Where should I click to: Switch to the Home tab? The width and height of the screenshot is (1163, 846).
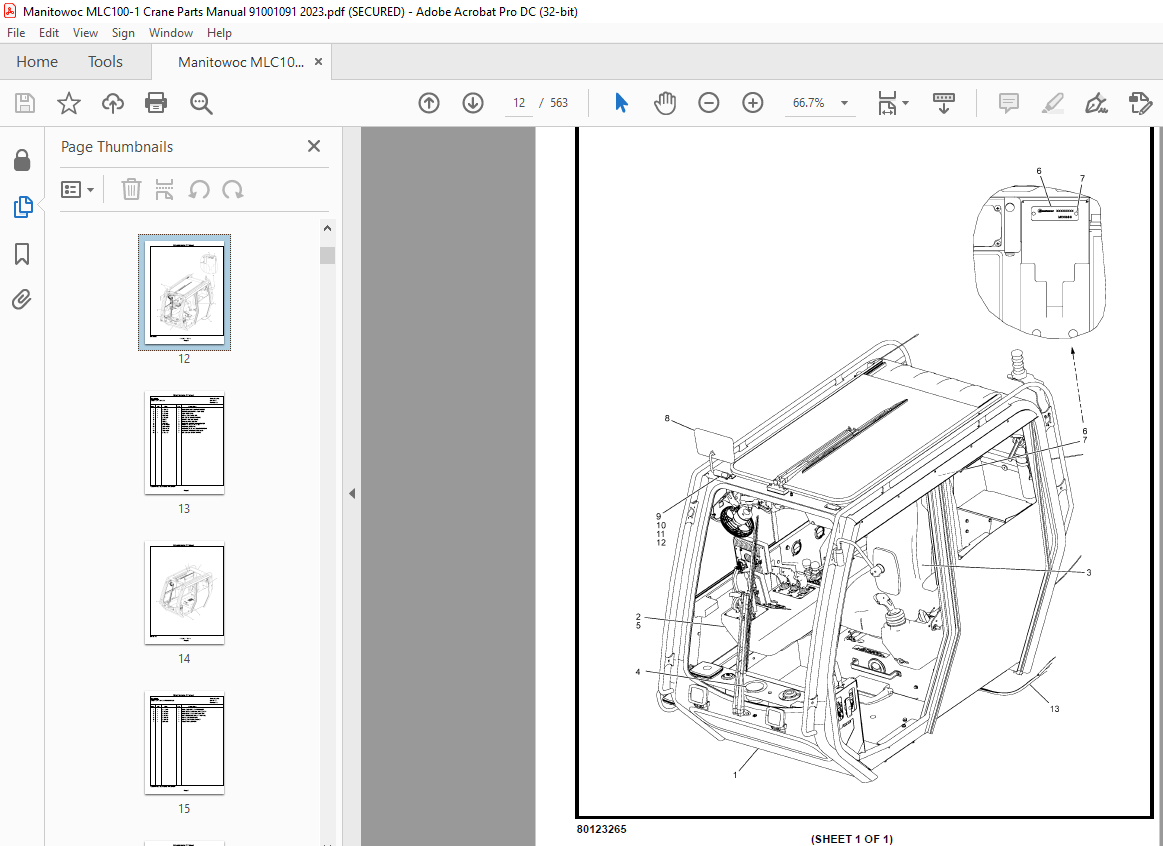pos(37,62)
